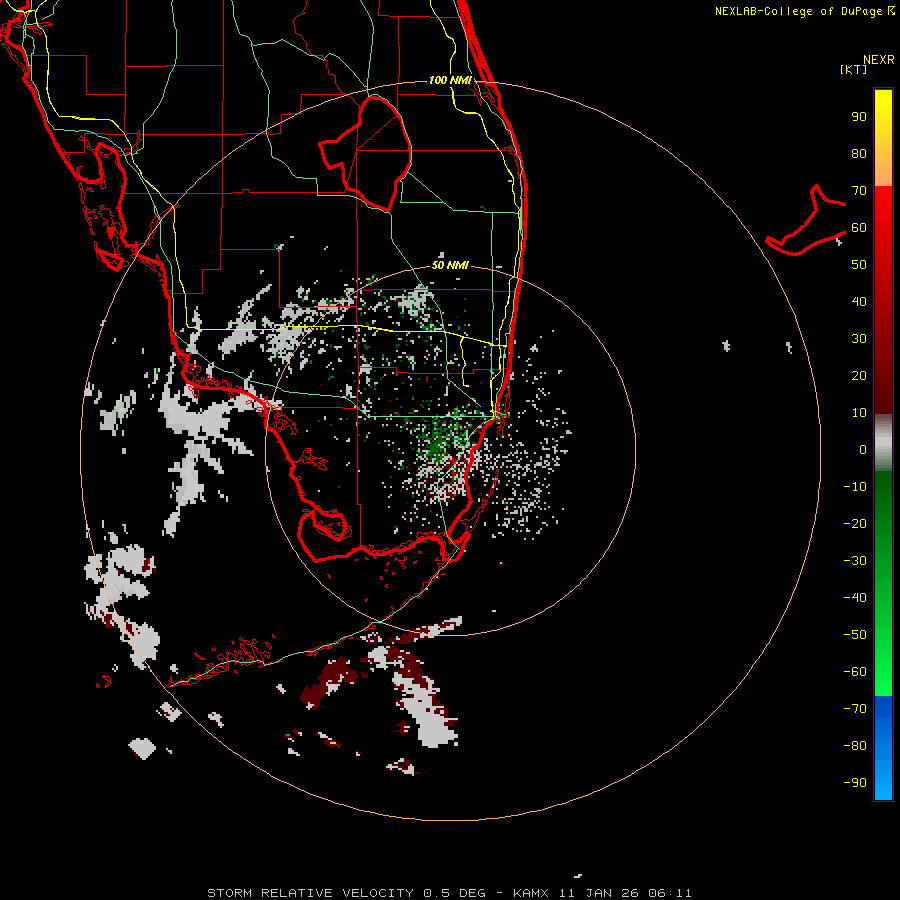900x900 pixels.
Task: Click the 0 knot scale label
Action: click(x=863, y=449)
